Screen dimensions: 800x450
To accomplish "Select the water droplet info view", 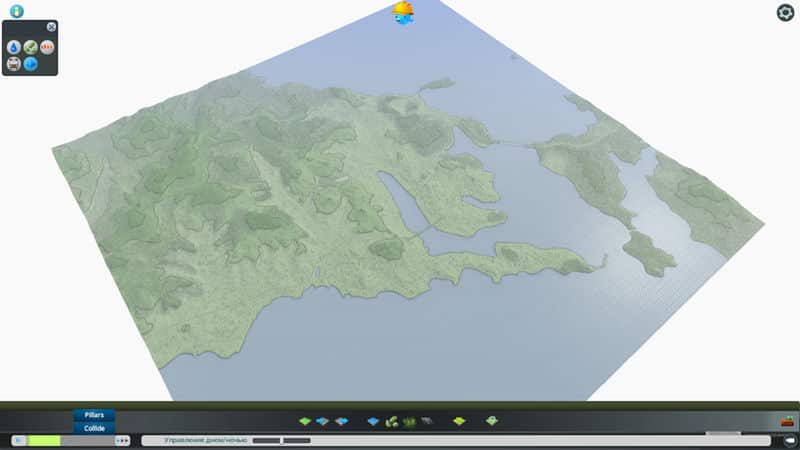I will pyautogui.click(x=14, y=47).
